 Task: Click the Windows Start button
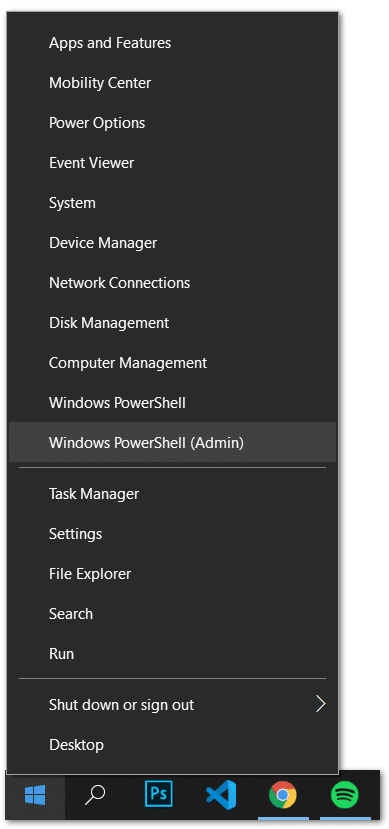(x=35, y=795)
